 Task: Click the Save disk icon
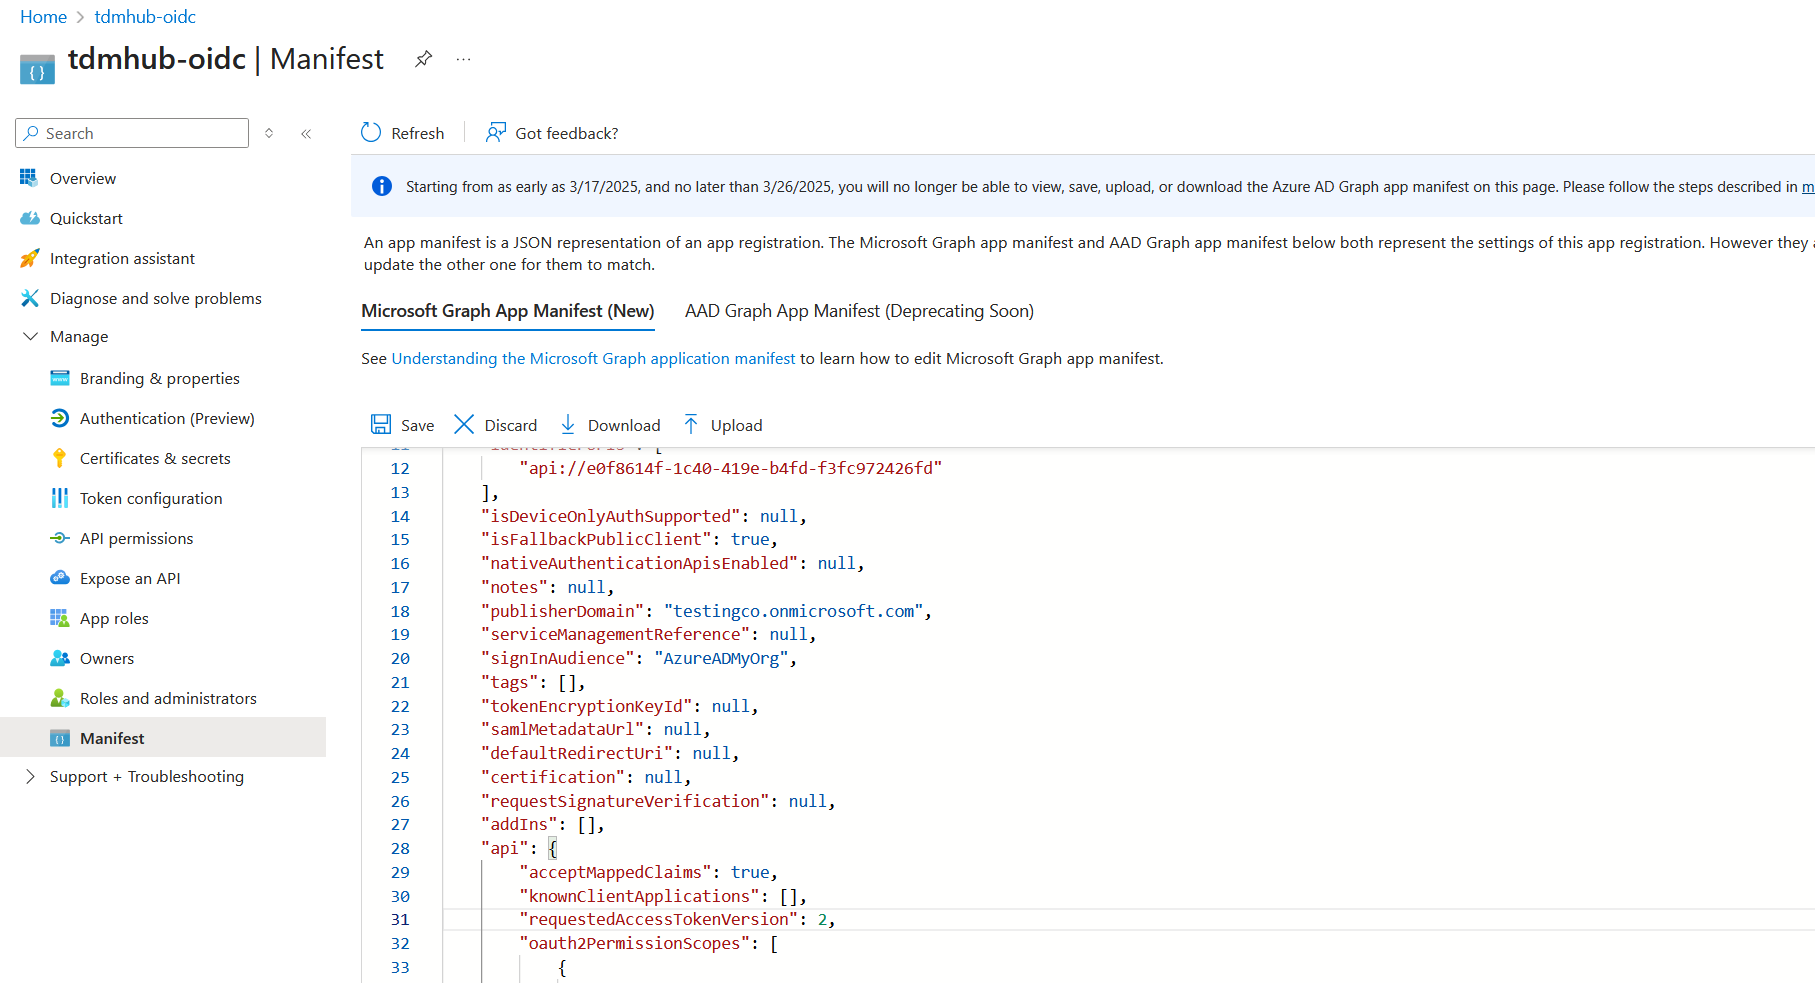(x=381, y=425)
